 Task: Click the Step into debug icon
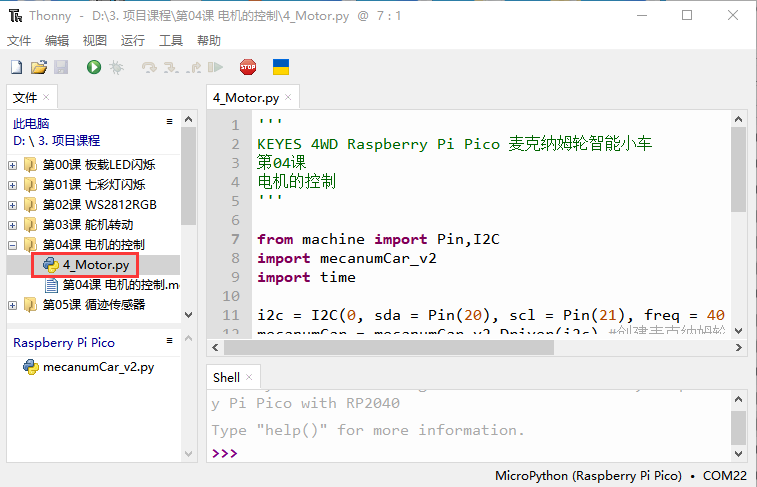[171, 67]
